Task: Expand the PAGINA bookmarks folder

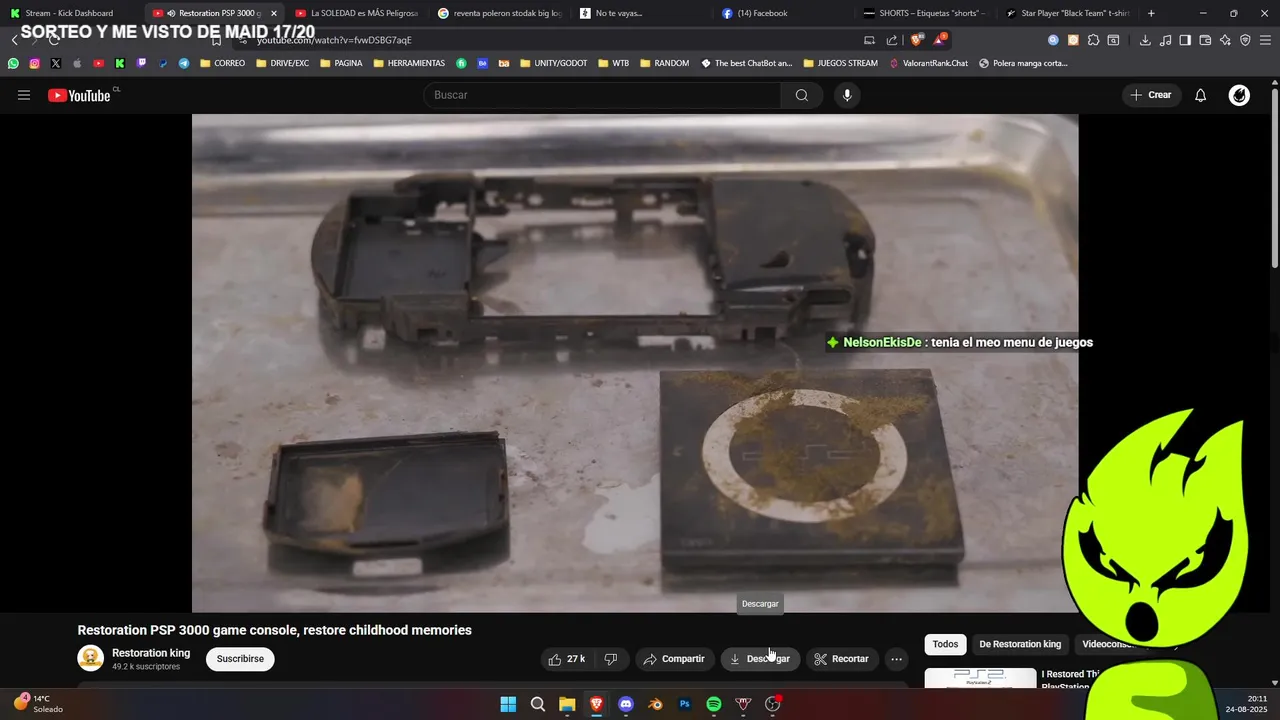Action: (340, 63)
